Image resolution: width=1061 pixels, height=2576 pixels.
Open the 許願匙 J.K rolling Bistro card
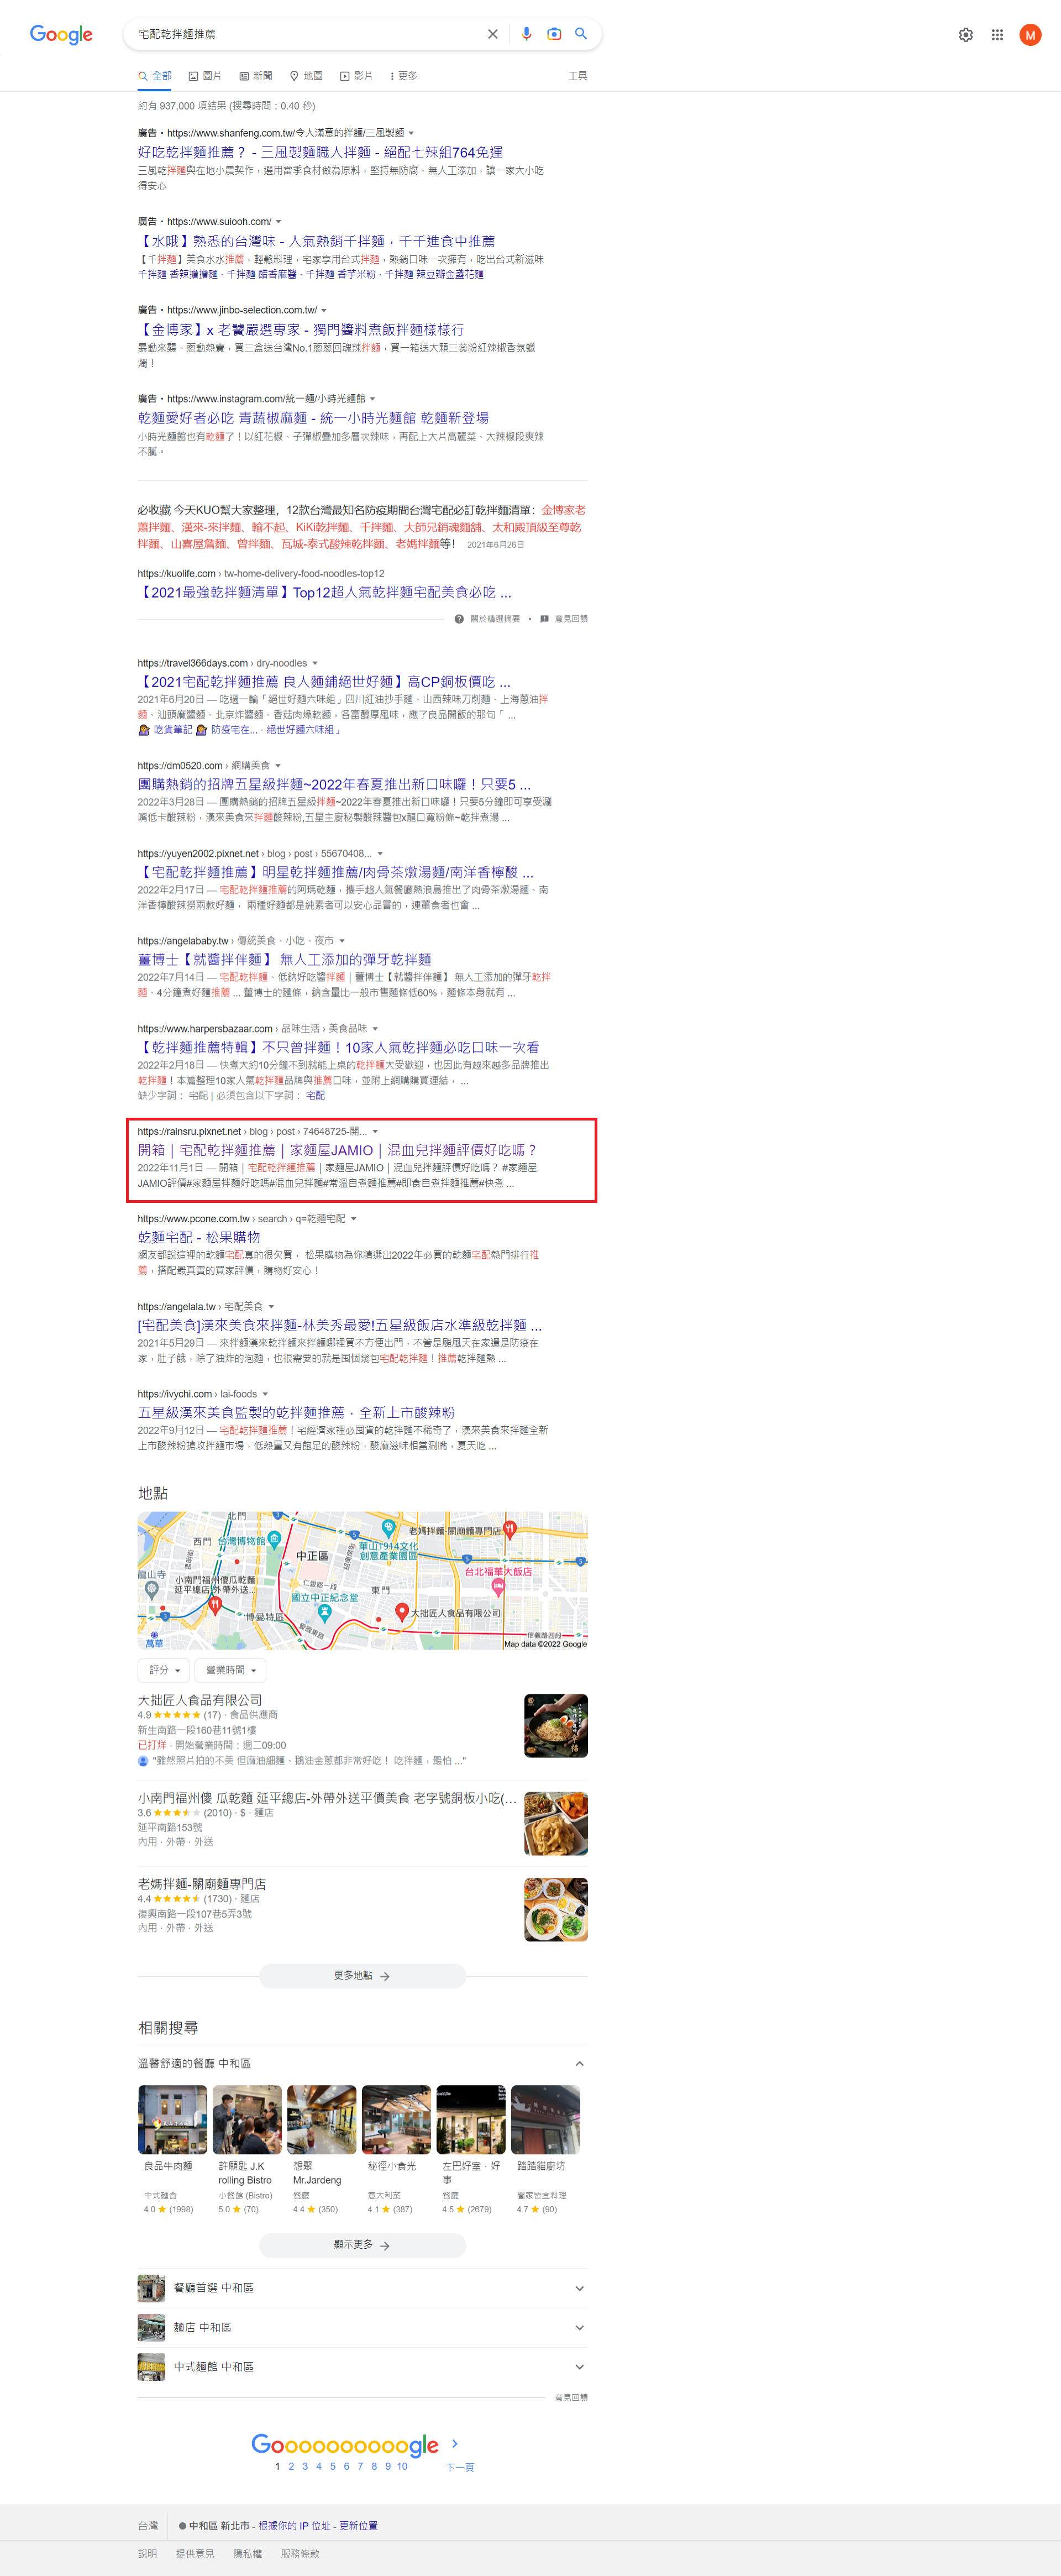[247, 2149]
